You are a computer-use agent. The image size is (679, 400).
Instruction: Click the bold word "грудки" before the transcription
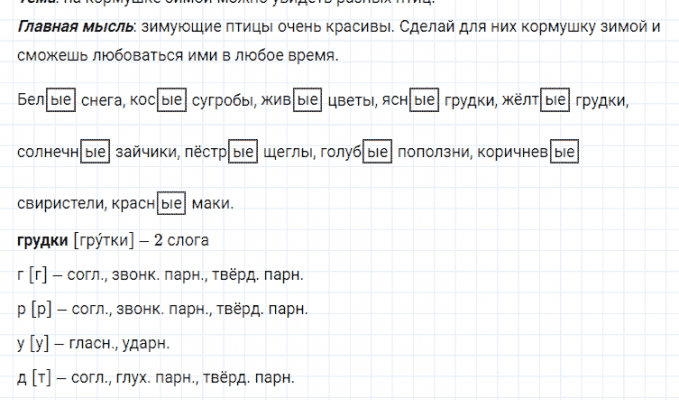coord(43,241)
